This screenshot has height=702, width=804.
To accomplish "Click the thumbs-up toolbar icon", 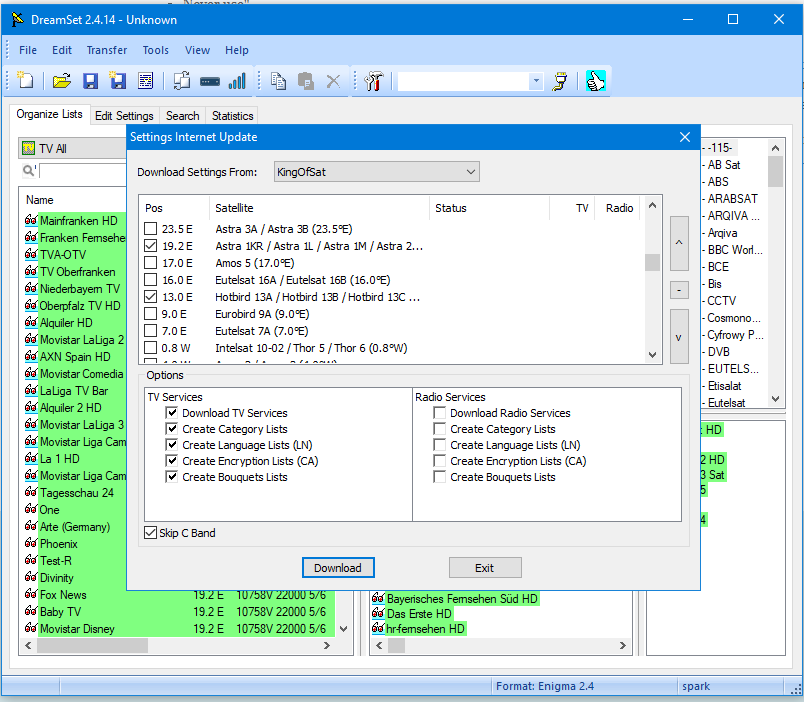I will pyautogui.click(x=596, y=81).
